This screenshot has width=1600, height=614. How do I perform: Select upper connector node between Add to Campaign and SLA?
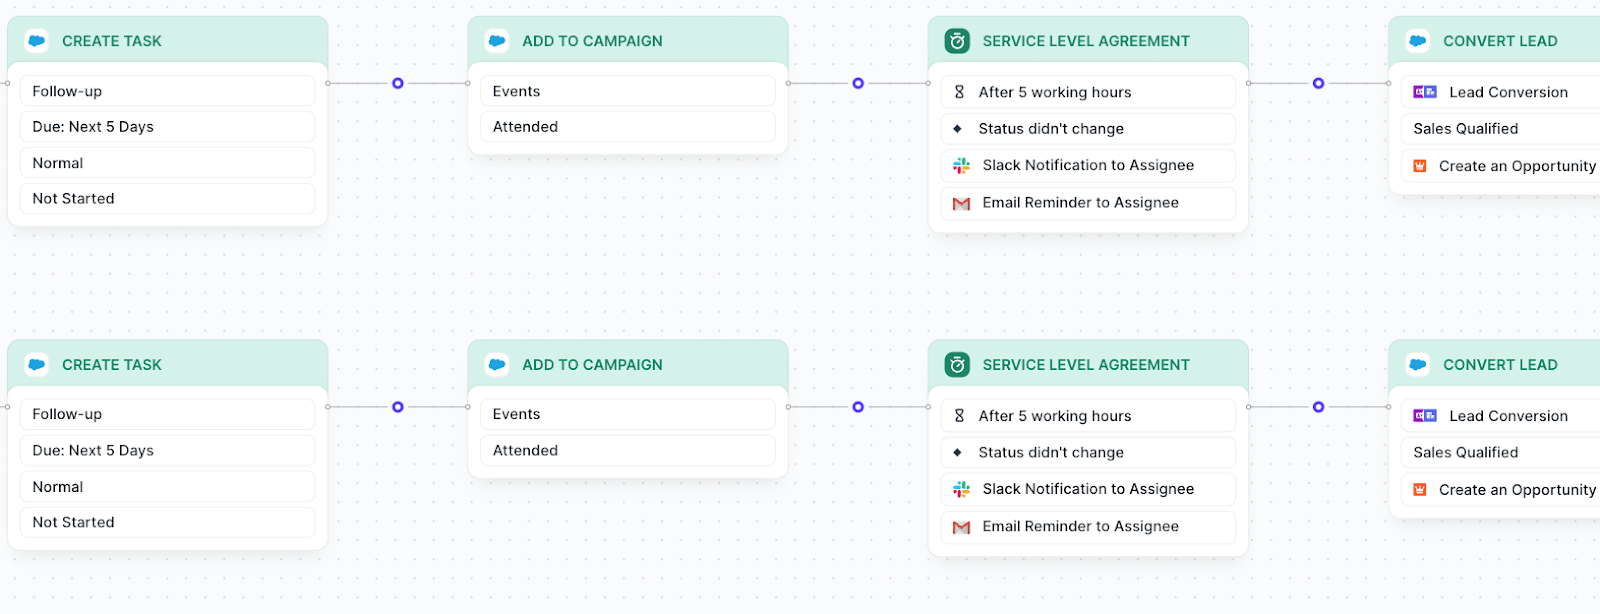pyautogui.click(x=858, y=83)
